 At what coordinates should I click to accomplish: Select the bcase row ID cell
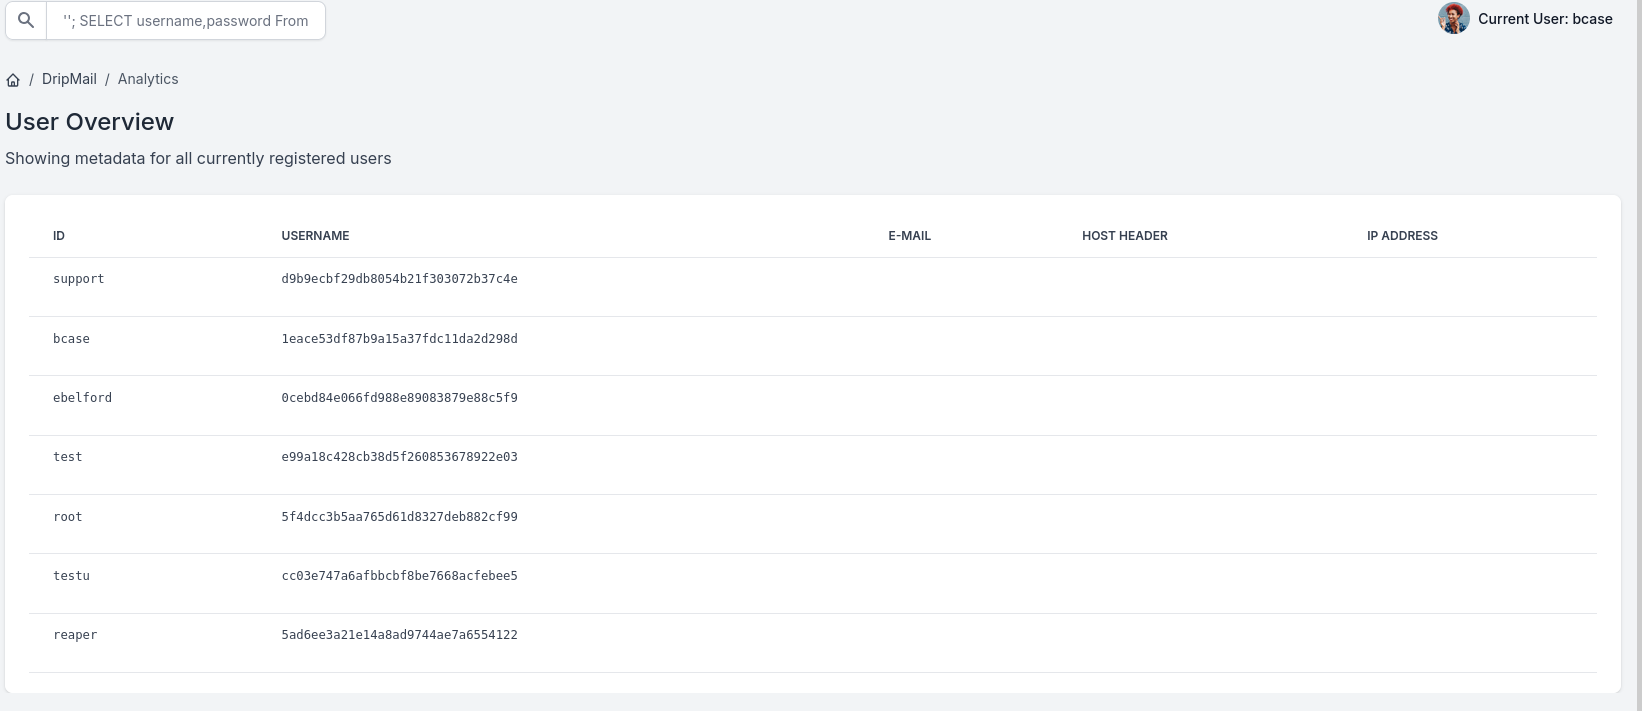click(x=71, y=339)
